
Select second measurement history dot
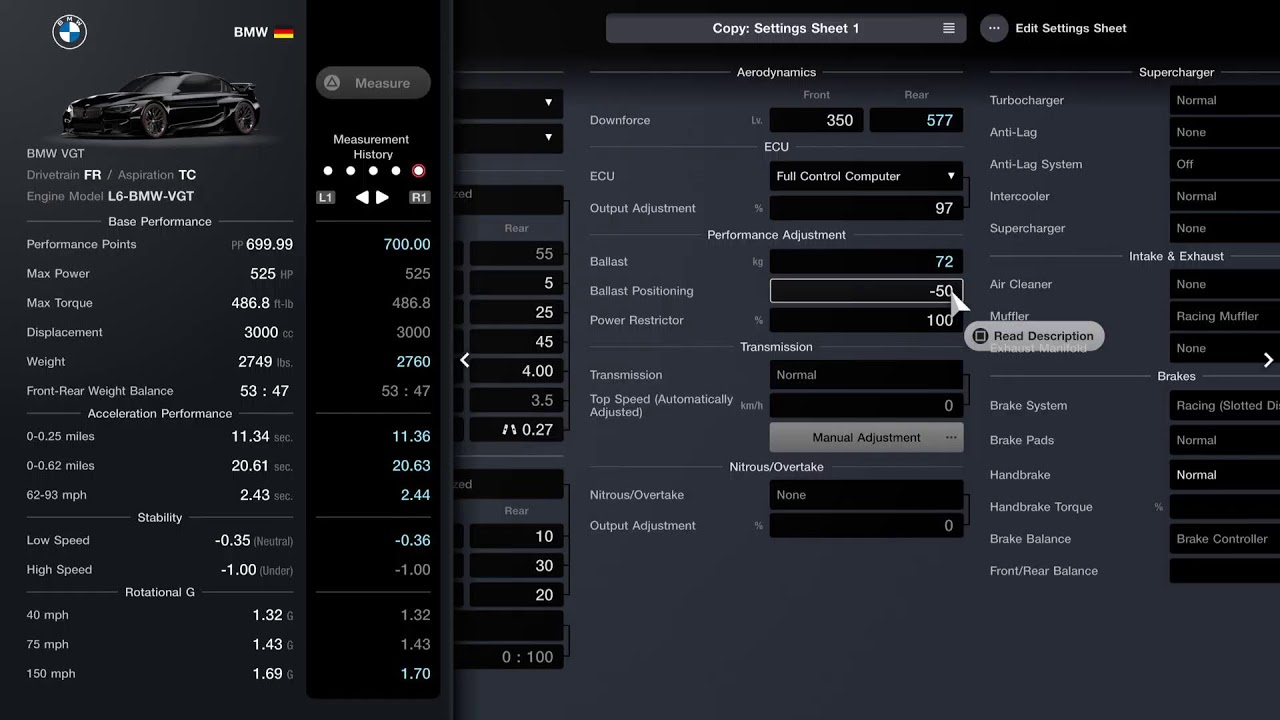[x=351, y=171]
